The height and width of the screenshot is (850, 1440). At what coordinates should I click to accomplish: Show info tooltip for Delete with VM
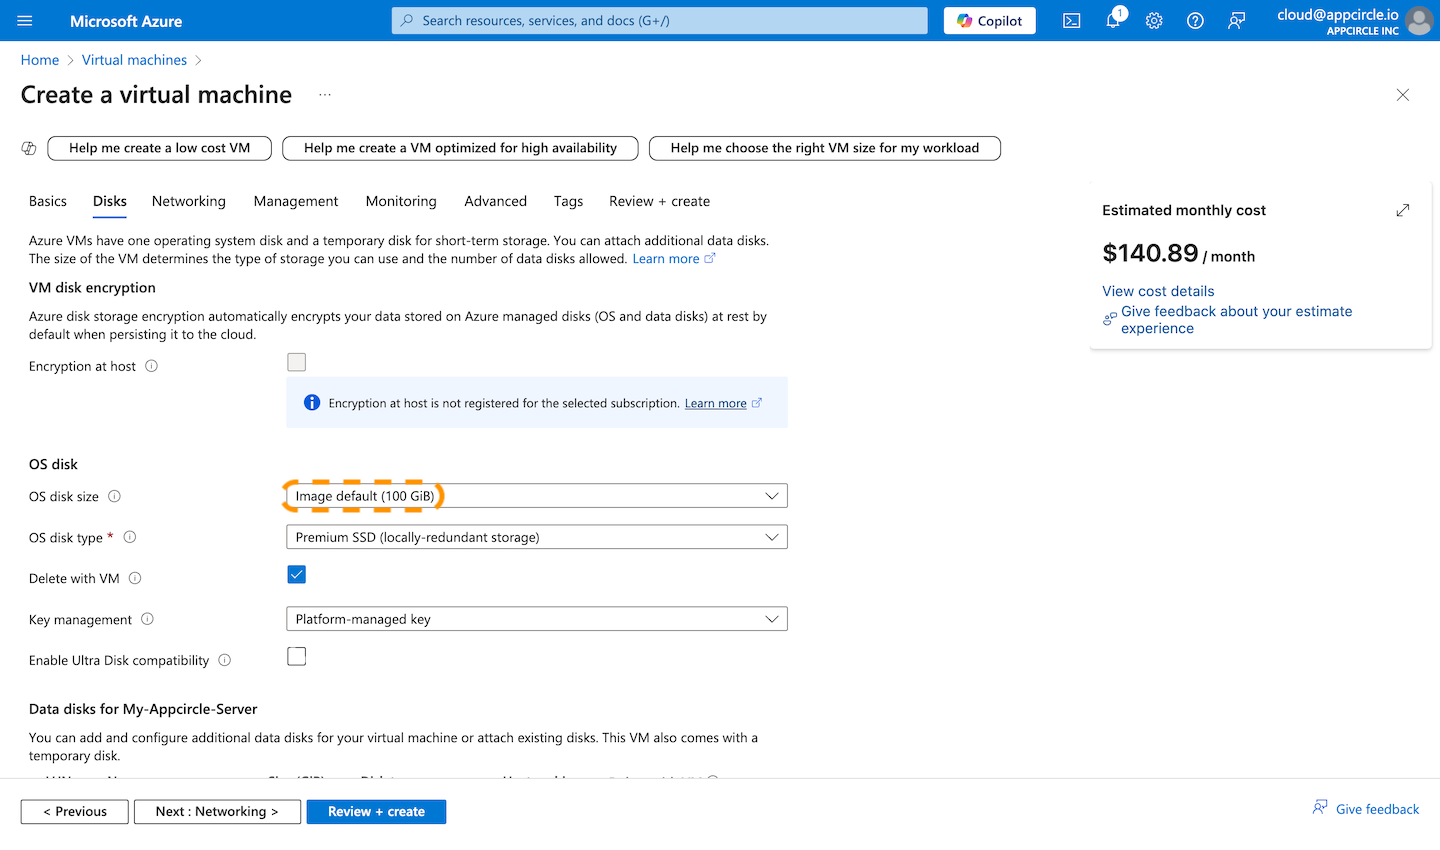tap(135, 578)
